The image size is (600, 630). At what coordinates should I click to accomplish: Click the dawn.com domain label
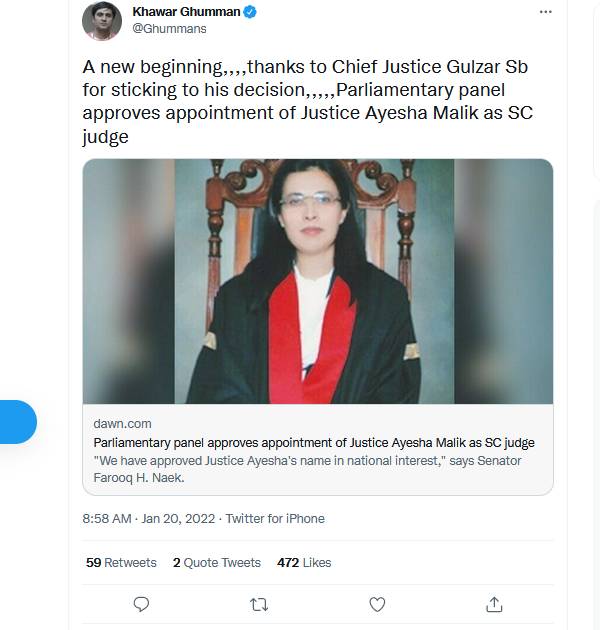coord(123,424)
